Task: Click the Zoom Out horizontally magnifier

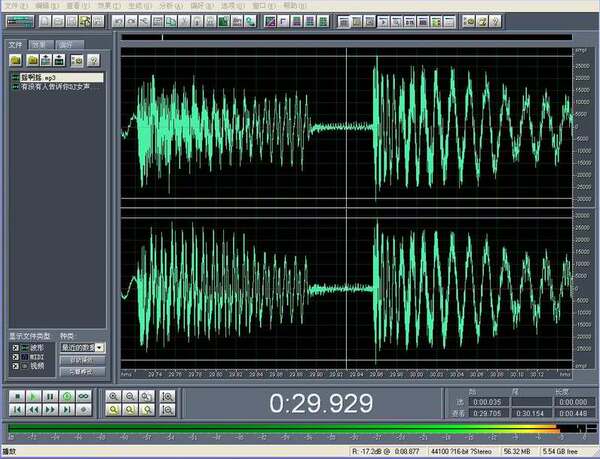Action: pos(131,396)
